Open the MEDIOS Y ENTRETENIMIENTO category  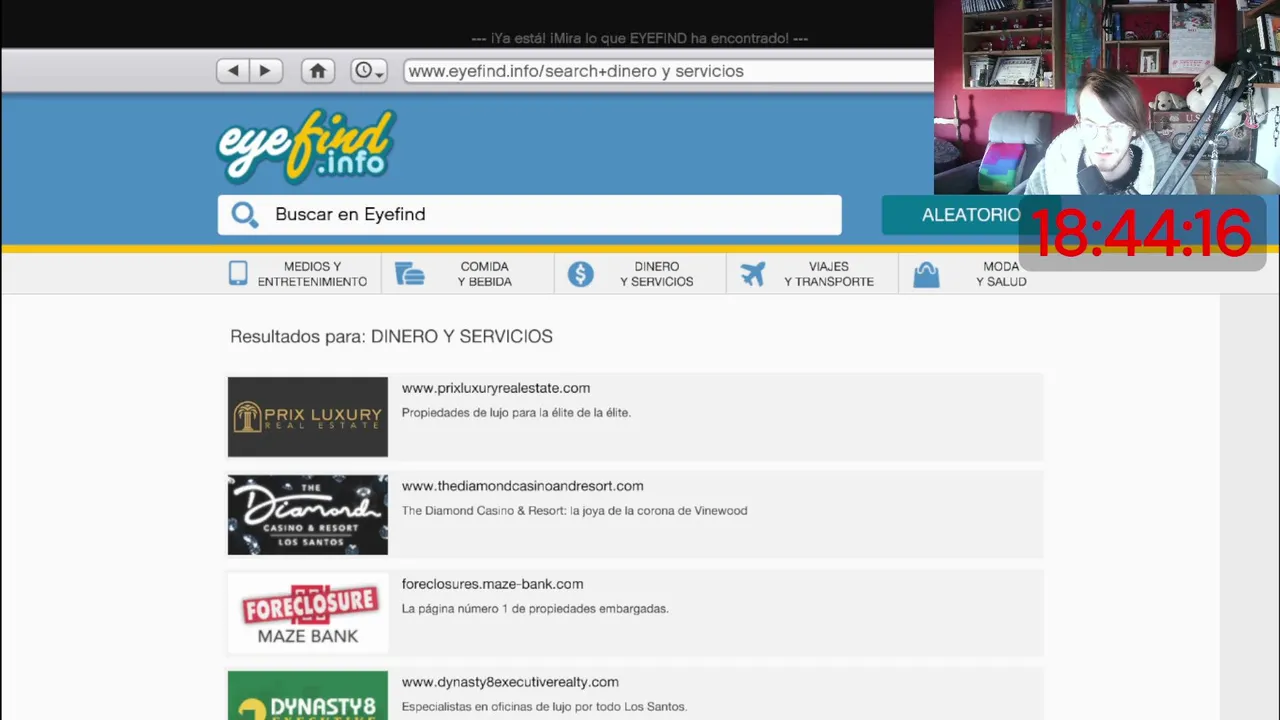pyautogui.click(x=312, y=274)
